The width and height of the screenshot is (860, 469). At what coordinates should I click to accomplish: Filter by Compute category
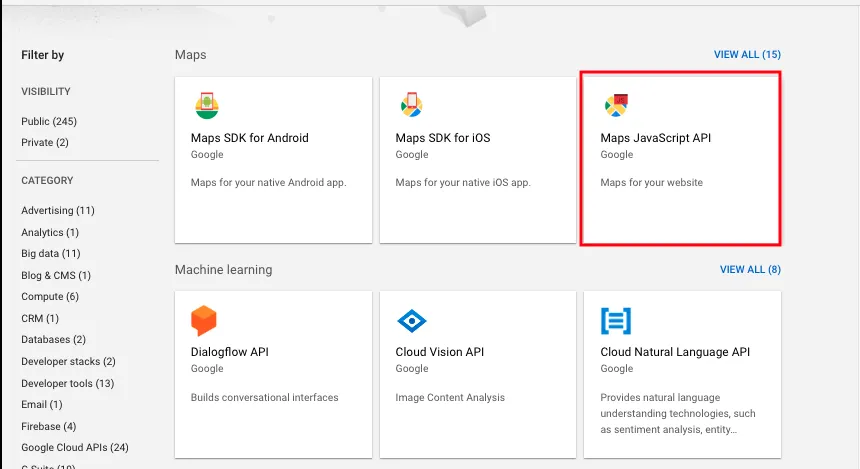click(50, 297)
